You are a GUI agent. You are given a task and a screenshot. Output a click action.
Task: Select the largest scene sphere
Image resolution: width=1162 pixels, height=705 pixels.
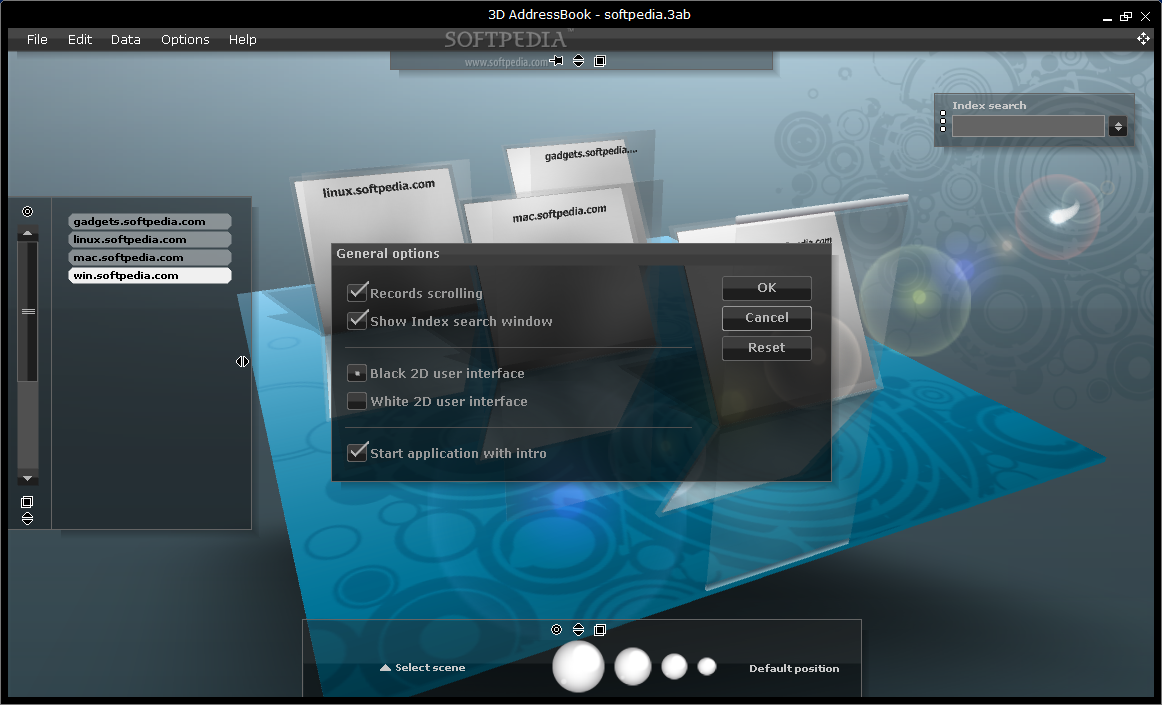(578, 666)
